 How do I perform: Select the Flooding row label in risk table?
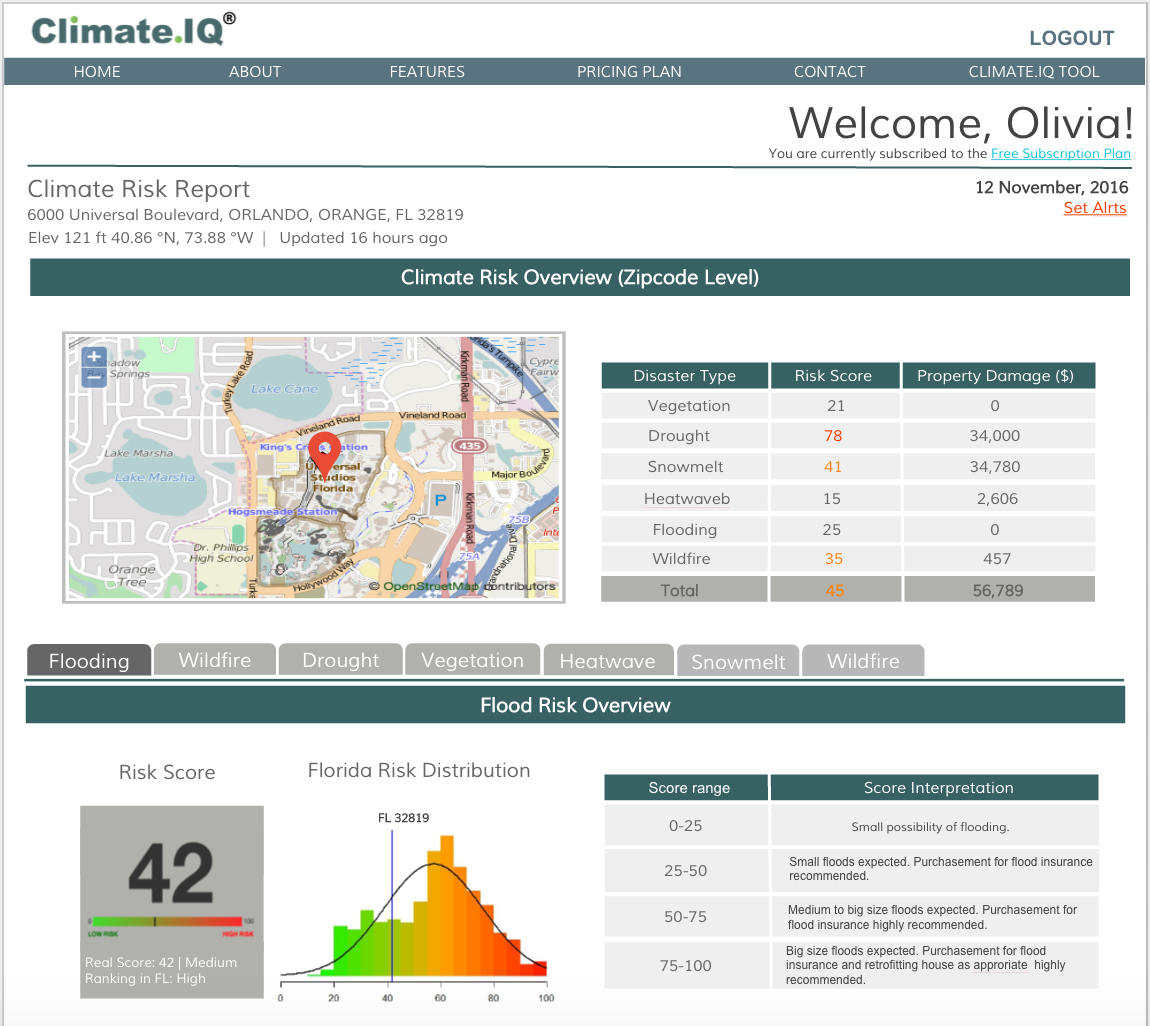tap(684, 530)
